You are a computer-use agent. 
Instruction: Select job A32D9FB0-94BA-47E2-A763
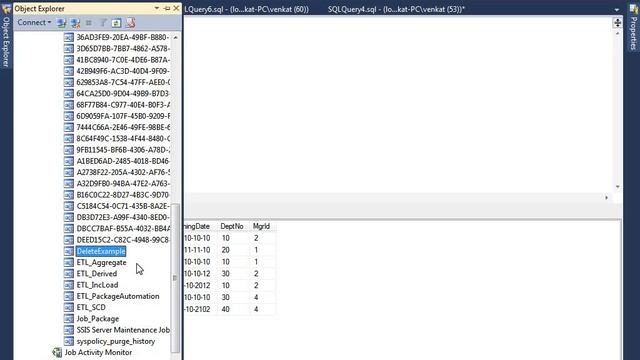tap(123, 183)
